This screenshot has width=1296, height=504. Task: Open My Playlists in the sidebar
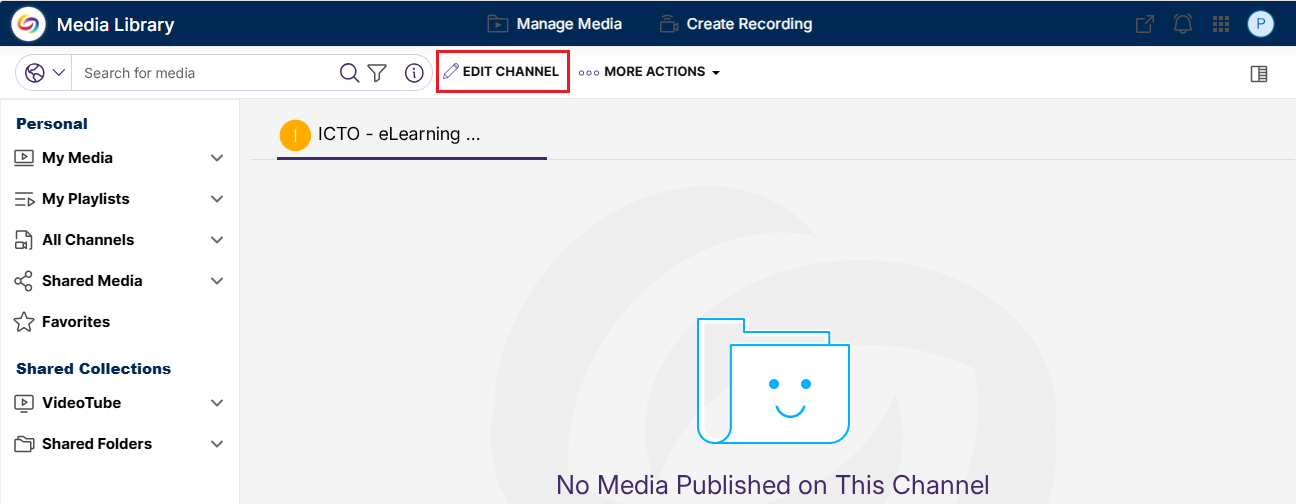pyautogui.click(x=86, y=199)
